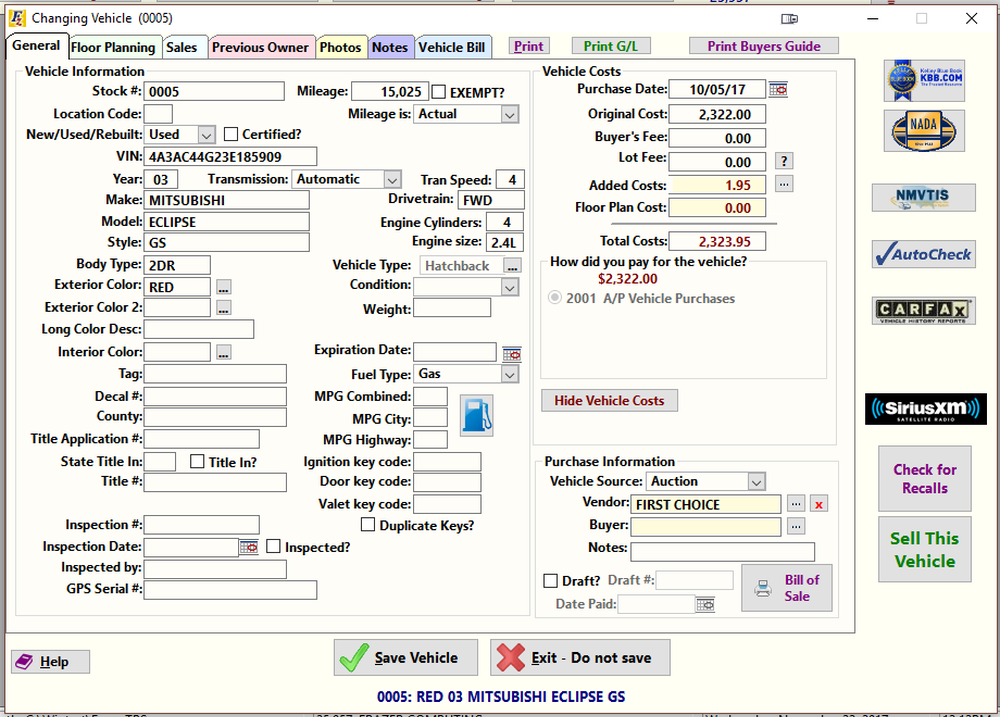Run an AutoCheck vehicle report
Image resolution: width=1000 pixels, height=717 pixels.
click(922, 254)
